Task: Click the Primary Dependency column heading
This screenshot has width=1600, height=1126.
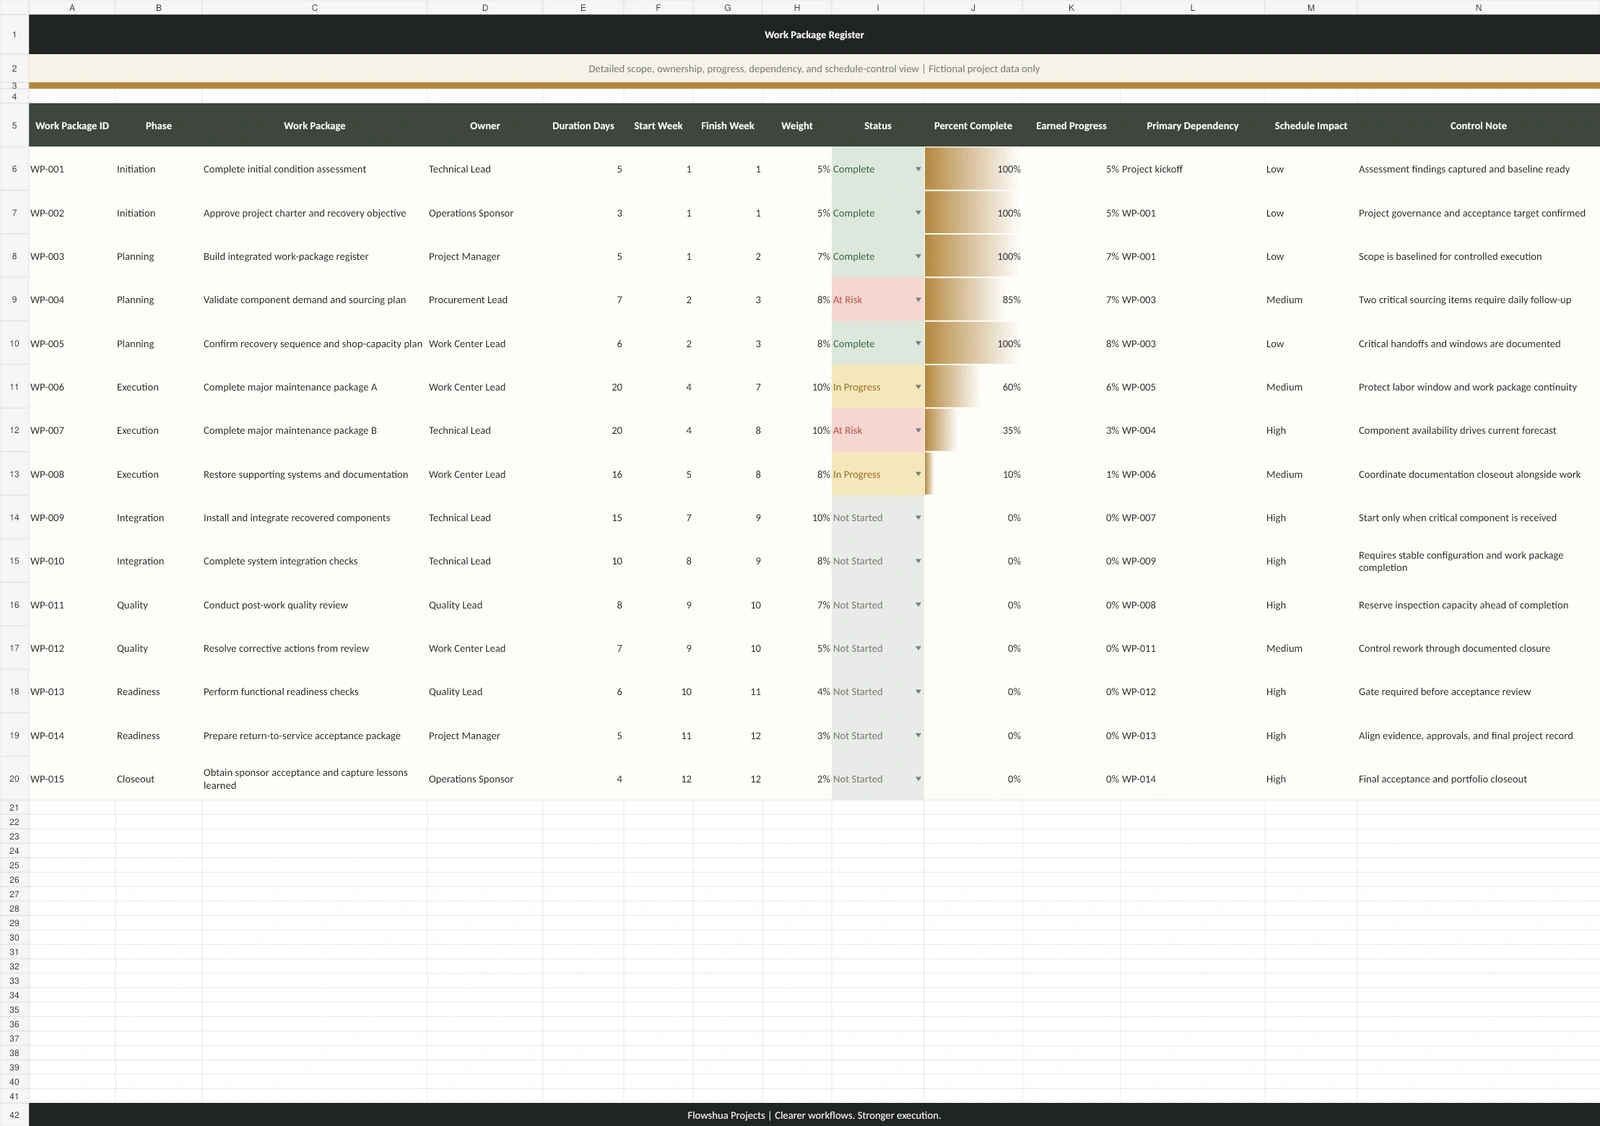Action: pyautogui.click(x=1192, y=126)
